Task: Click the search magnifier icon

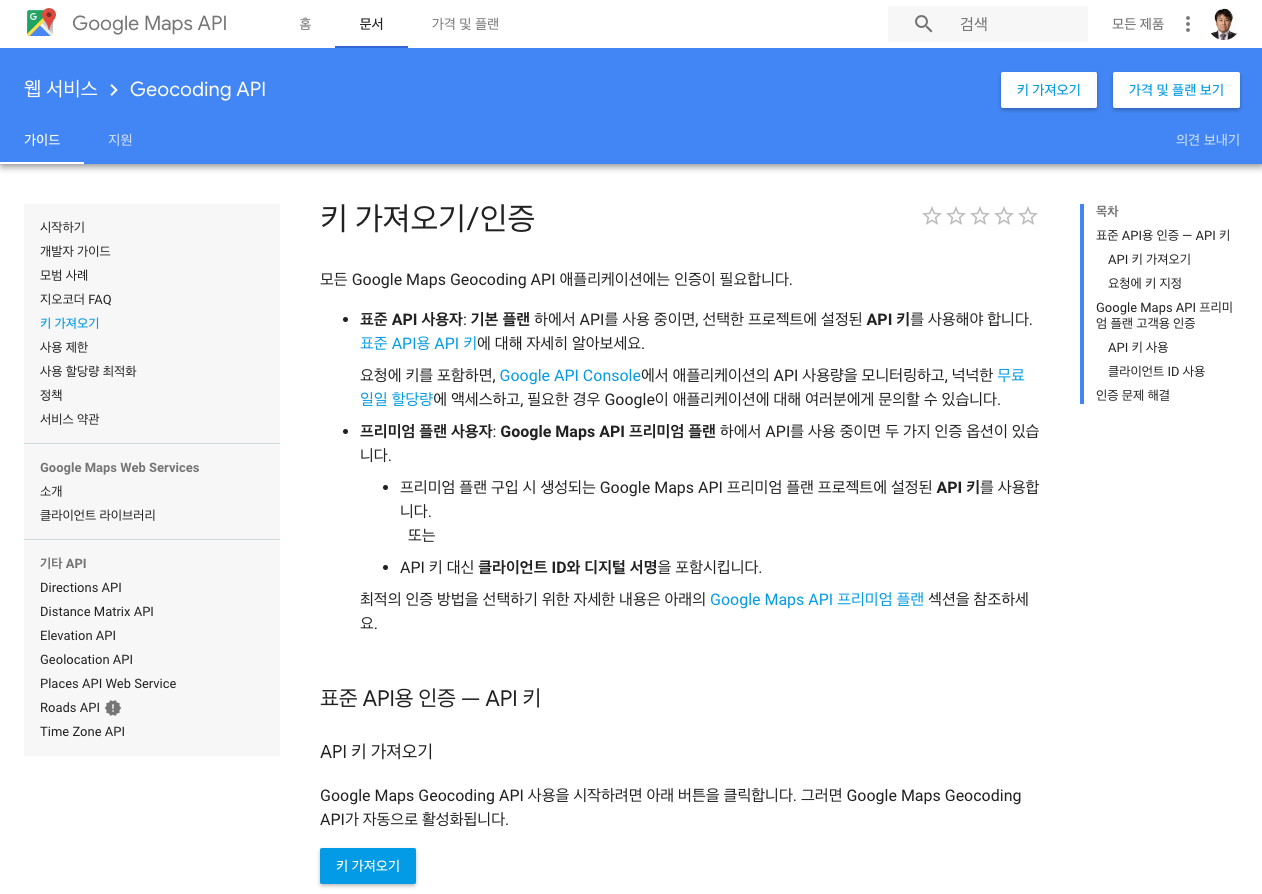Action: click(x=924, y=24)
